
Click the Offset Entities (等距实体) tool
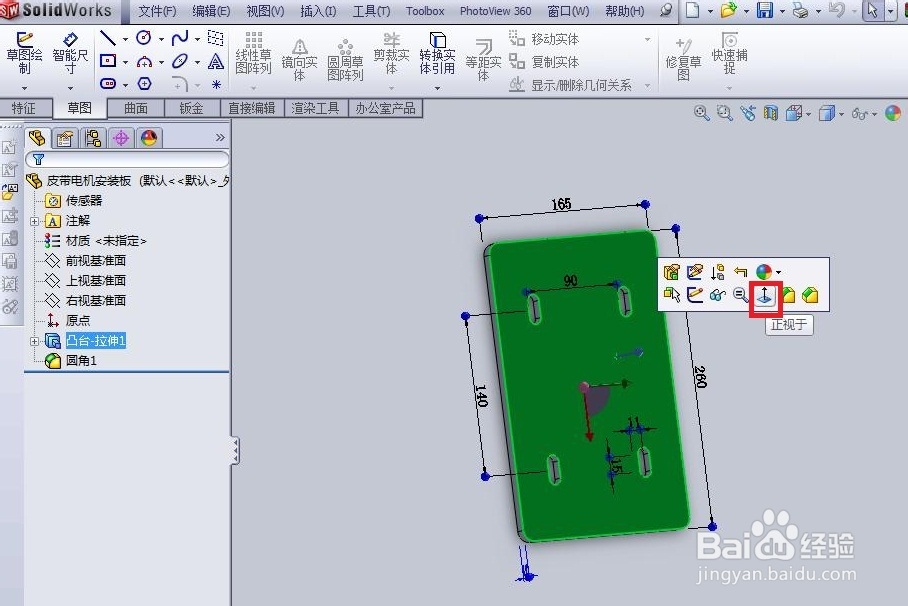coord(483,60)
